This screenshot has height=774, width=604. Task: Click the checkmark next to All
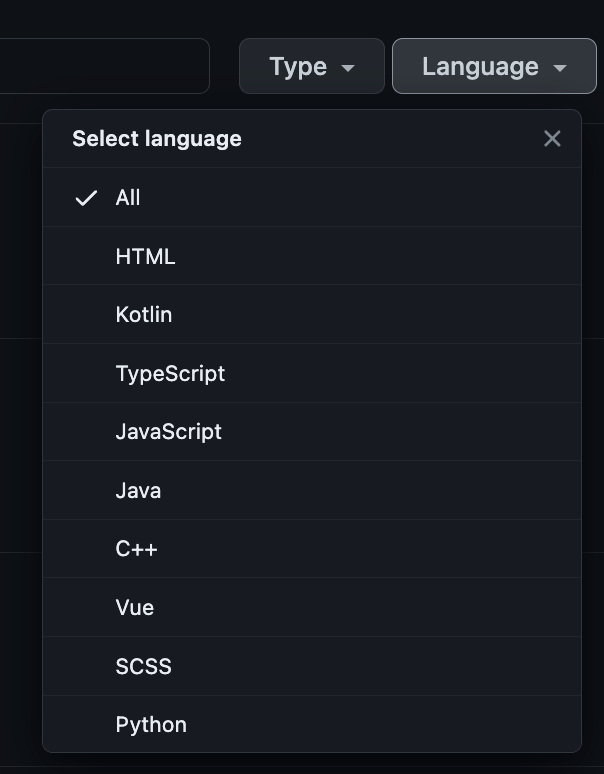click(x=87, y=198)
